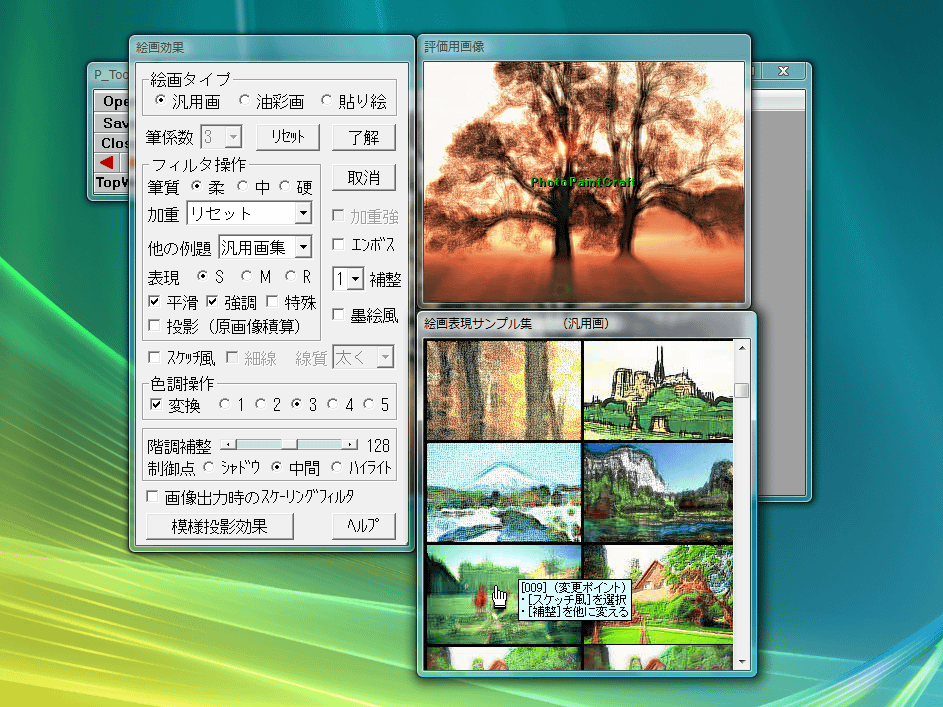This screenshot has height=707, width=943.
Task: Click the ヘルプ button
Action: click(x=364, y=527)
